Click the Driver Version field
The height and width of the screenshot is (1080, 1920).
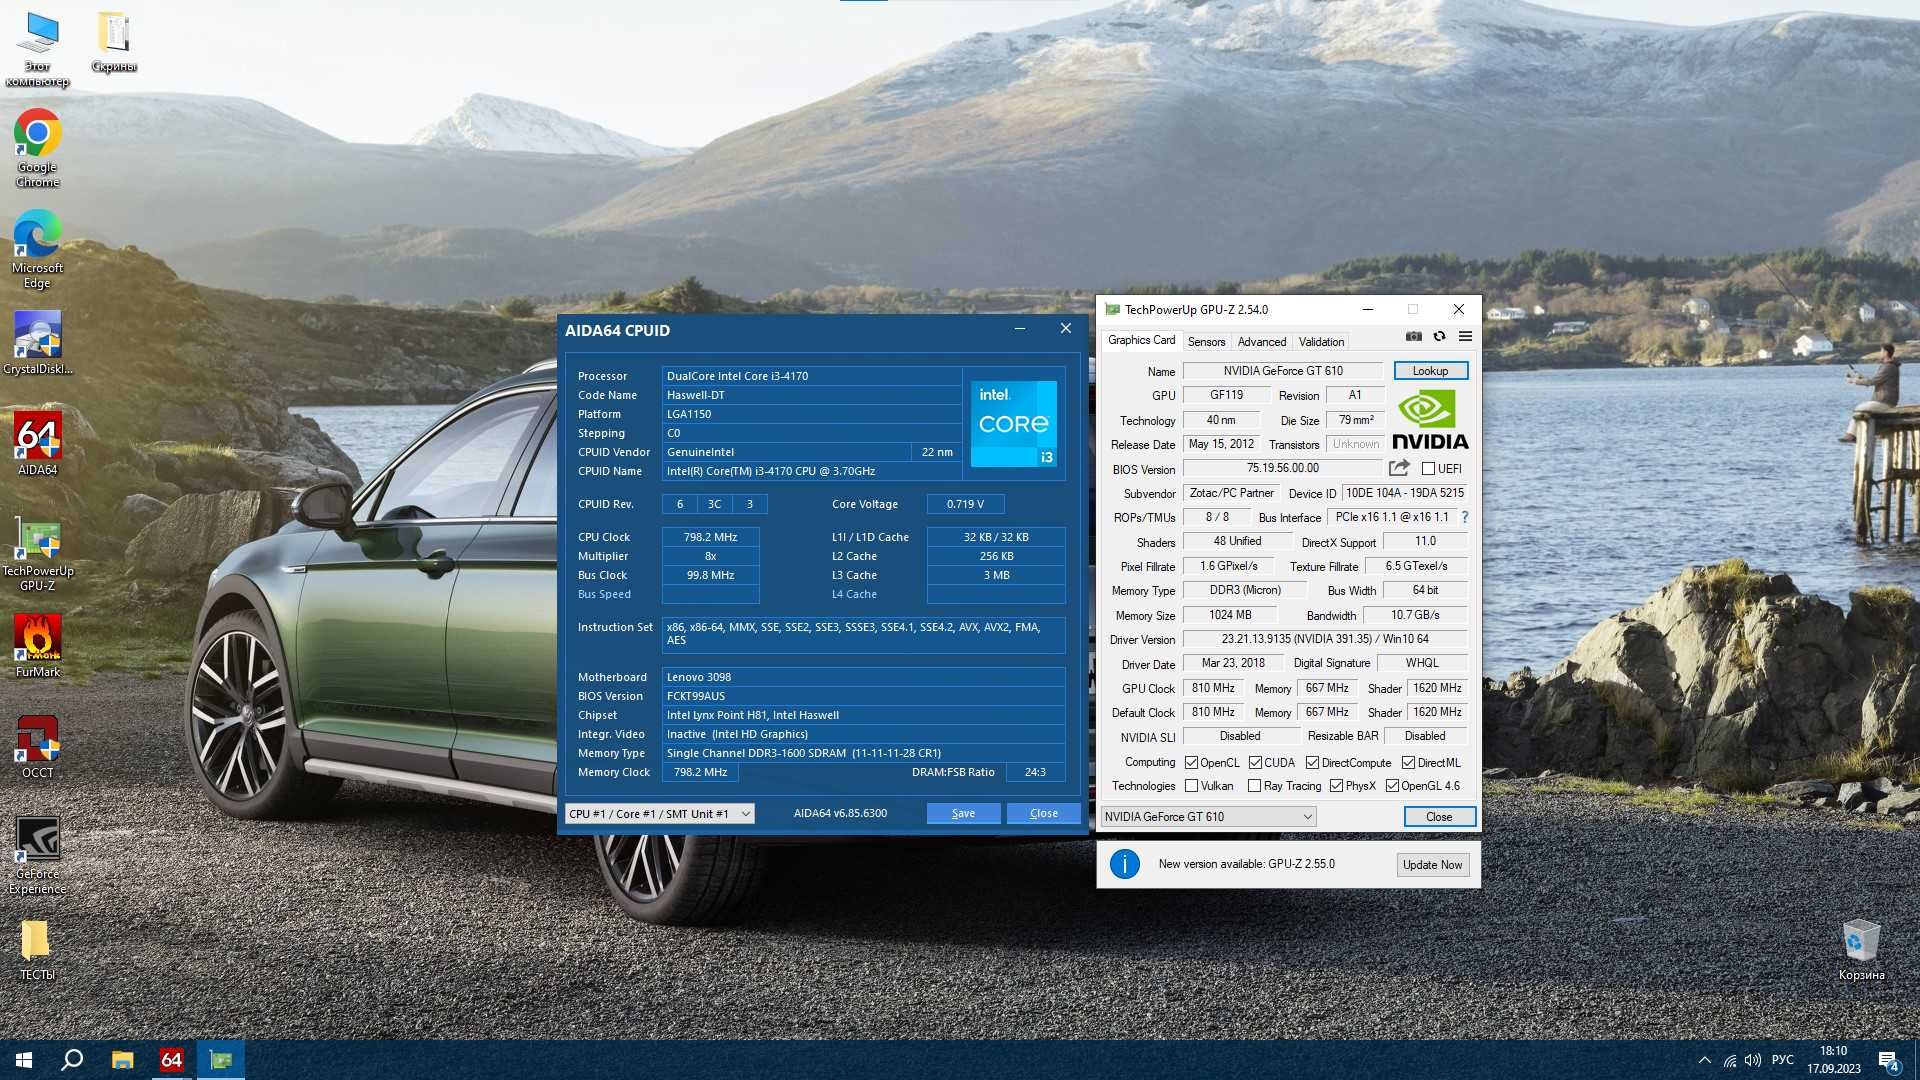[x=1325, y=639]
